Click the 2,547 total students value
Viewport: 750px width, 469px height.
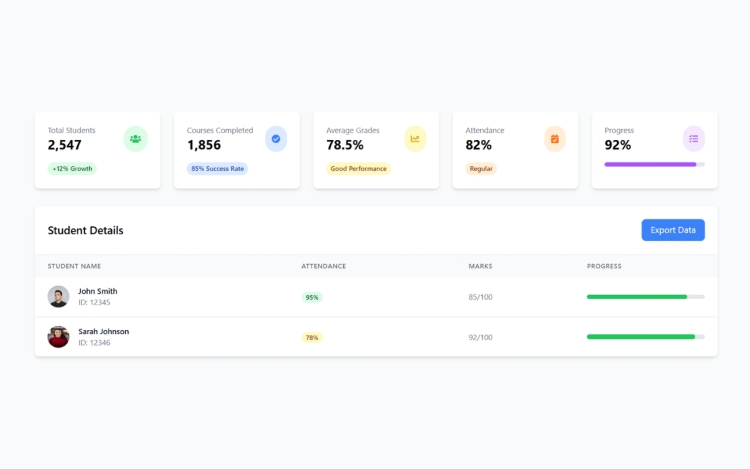pyautogui.click(x=65, y=145)
